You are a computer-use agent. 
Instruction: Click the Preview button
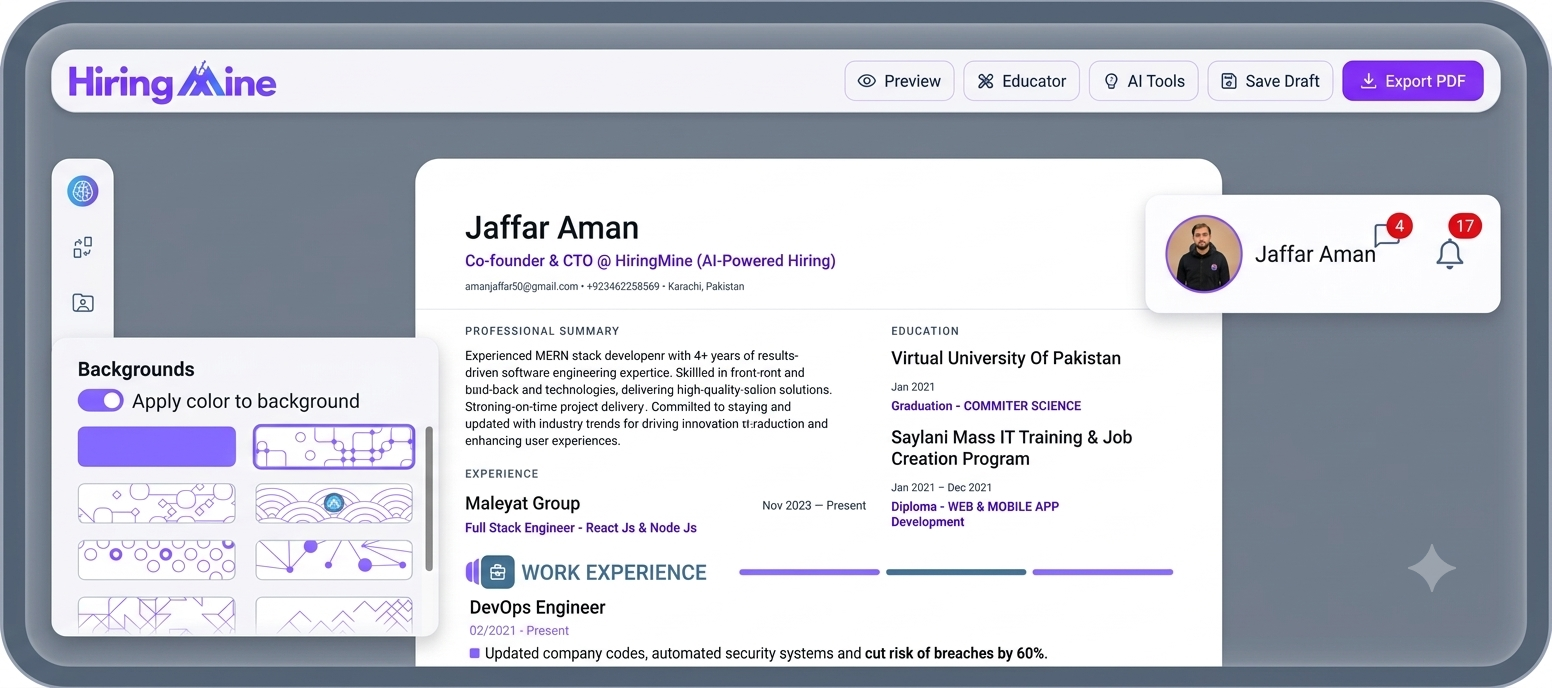point(899,81)
